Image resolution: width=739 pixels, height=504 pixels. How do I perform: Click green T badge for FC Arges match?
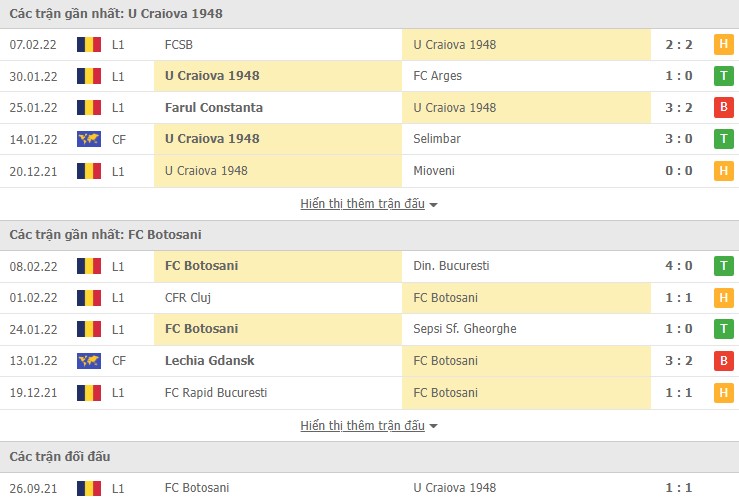[x=723, y=76]
